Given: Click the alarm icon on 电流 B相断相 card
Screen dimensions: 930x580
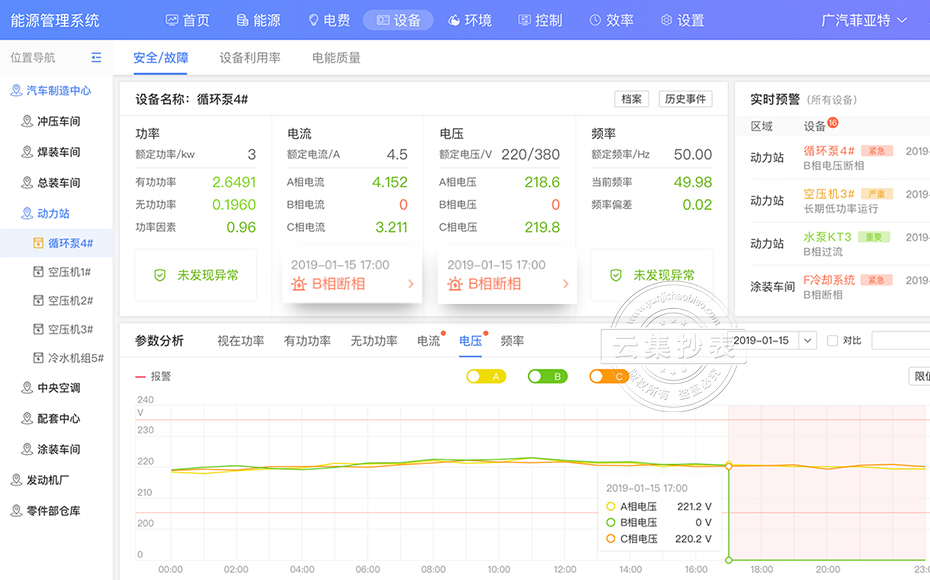Looking at the screenshot, I should (298, 284).
